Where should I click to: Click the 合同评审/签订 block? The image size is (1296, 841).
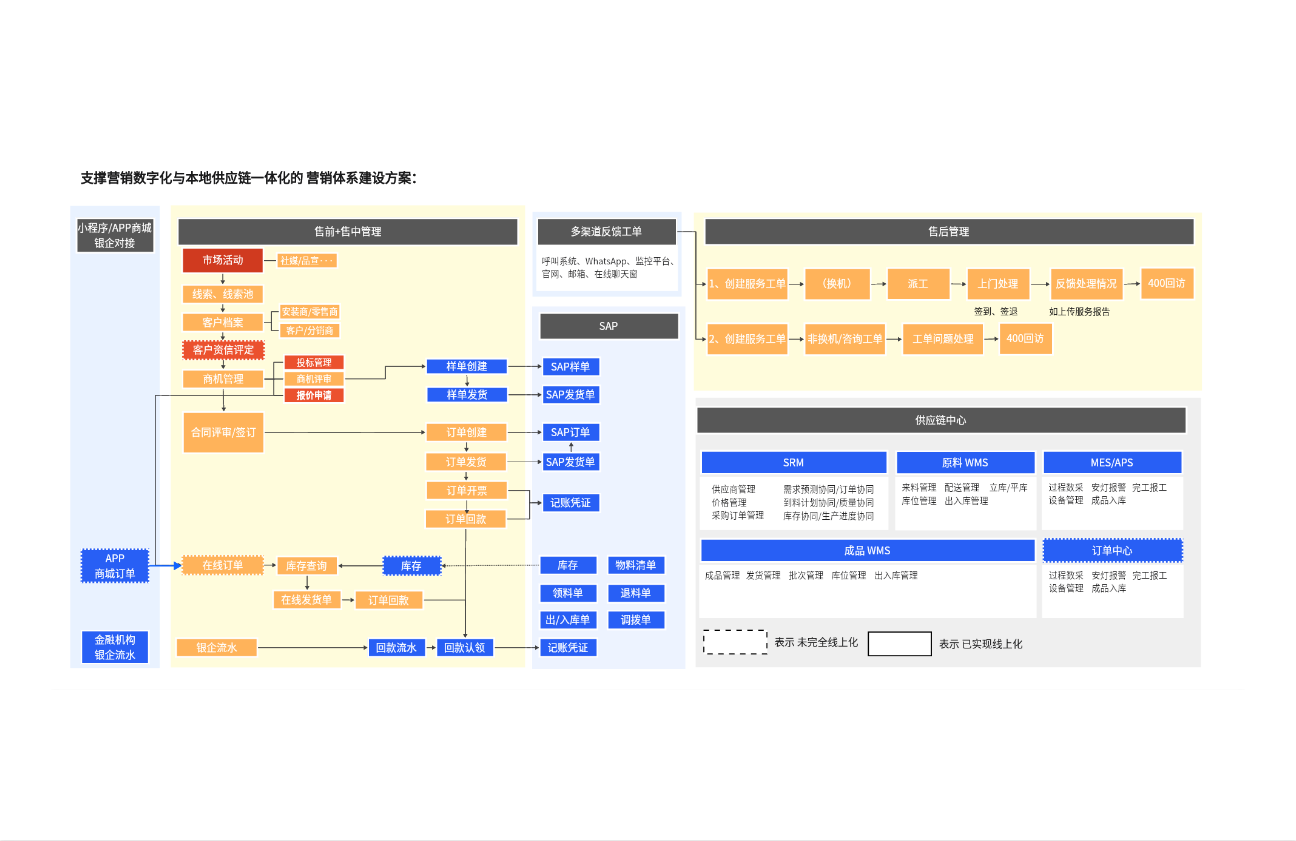pos(222,433)
